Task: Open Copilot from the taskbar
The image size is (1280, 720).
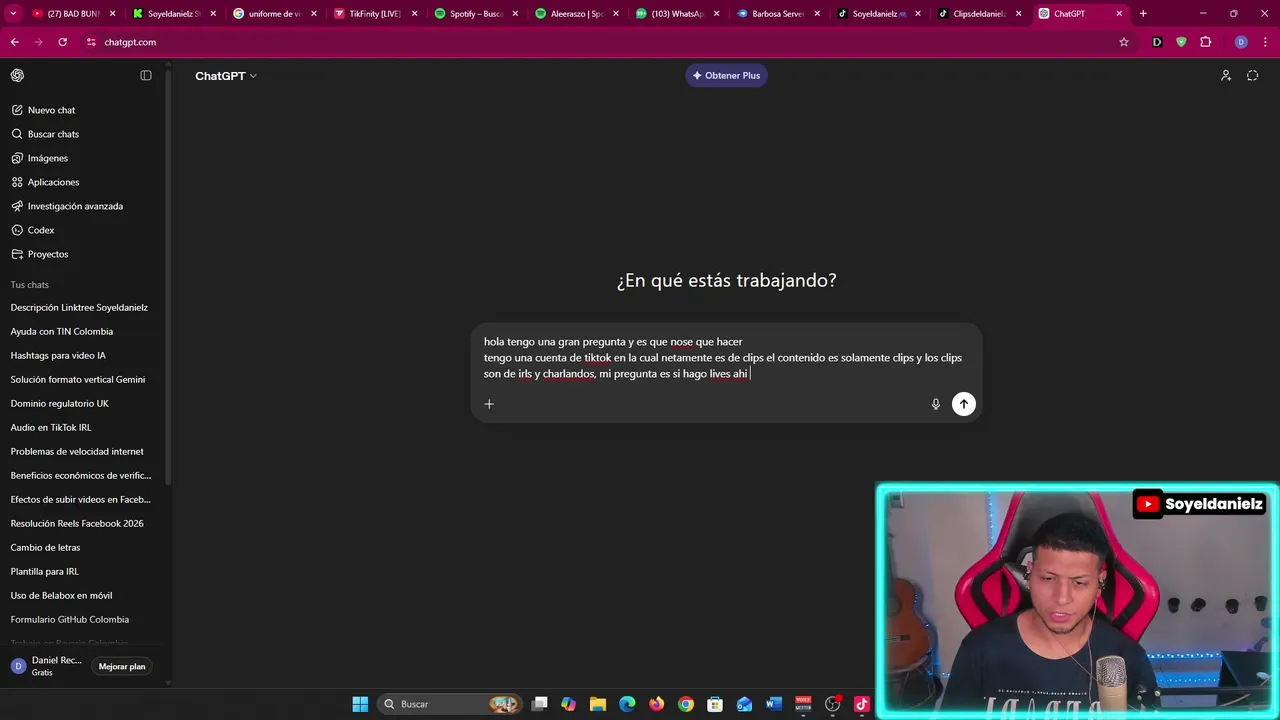Action: [x=569, y=704]
